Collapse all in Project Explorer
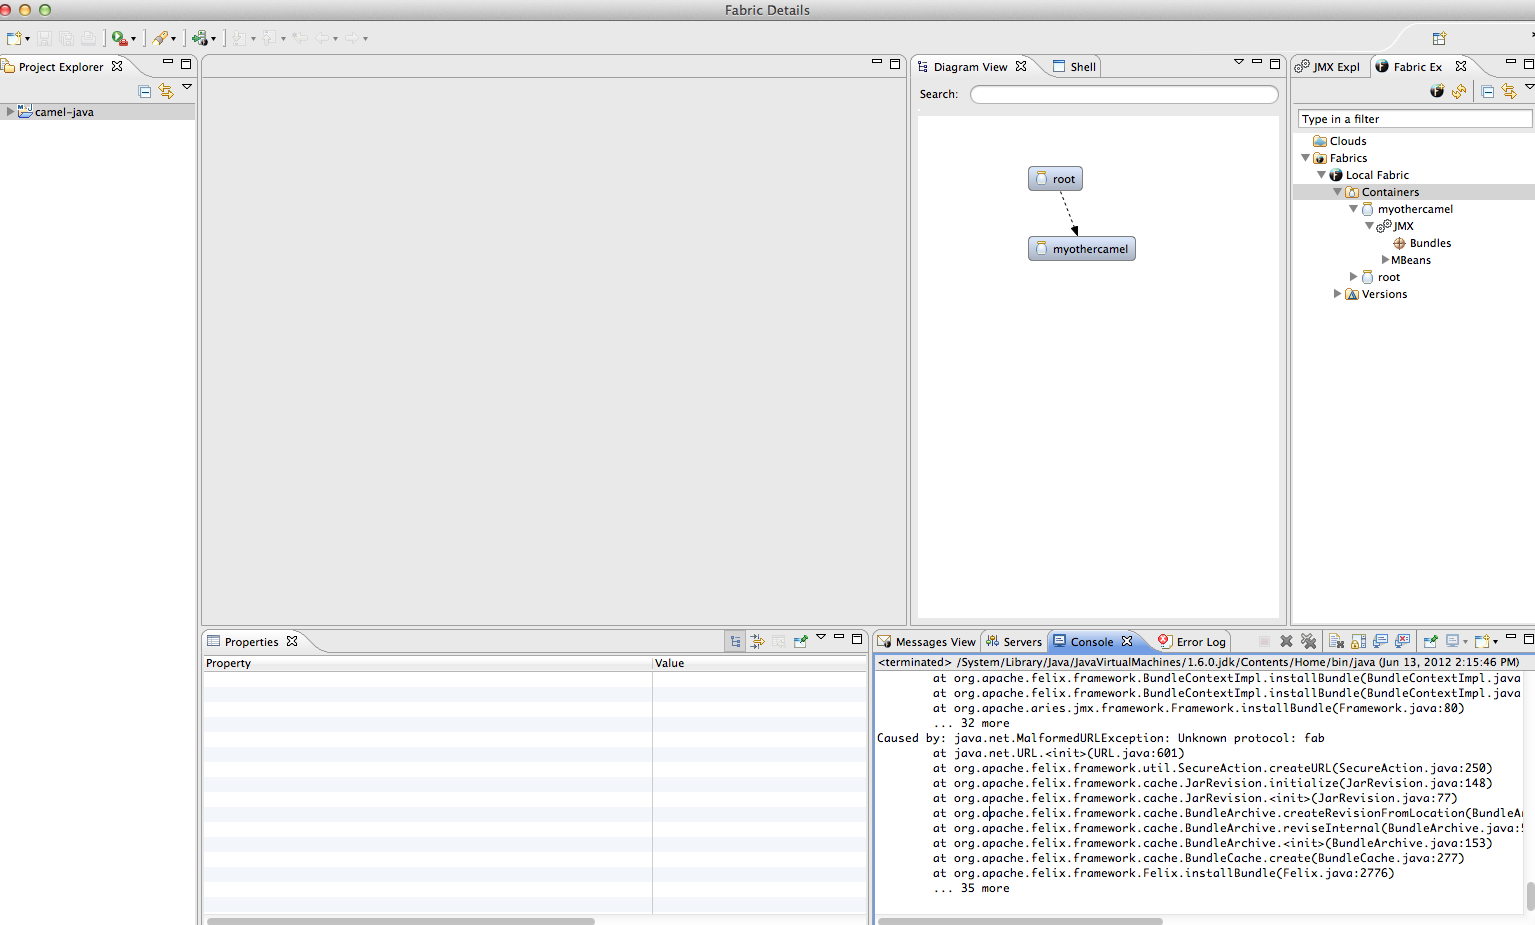Viewport: 1535px width, 925px height. tap(145, 91)
